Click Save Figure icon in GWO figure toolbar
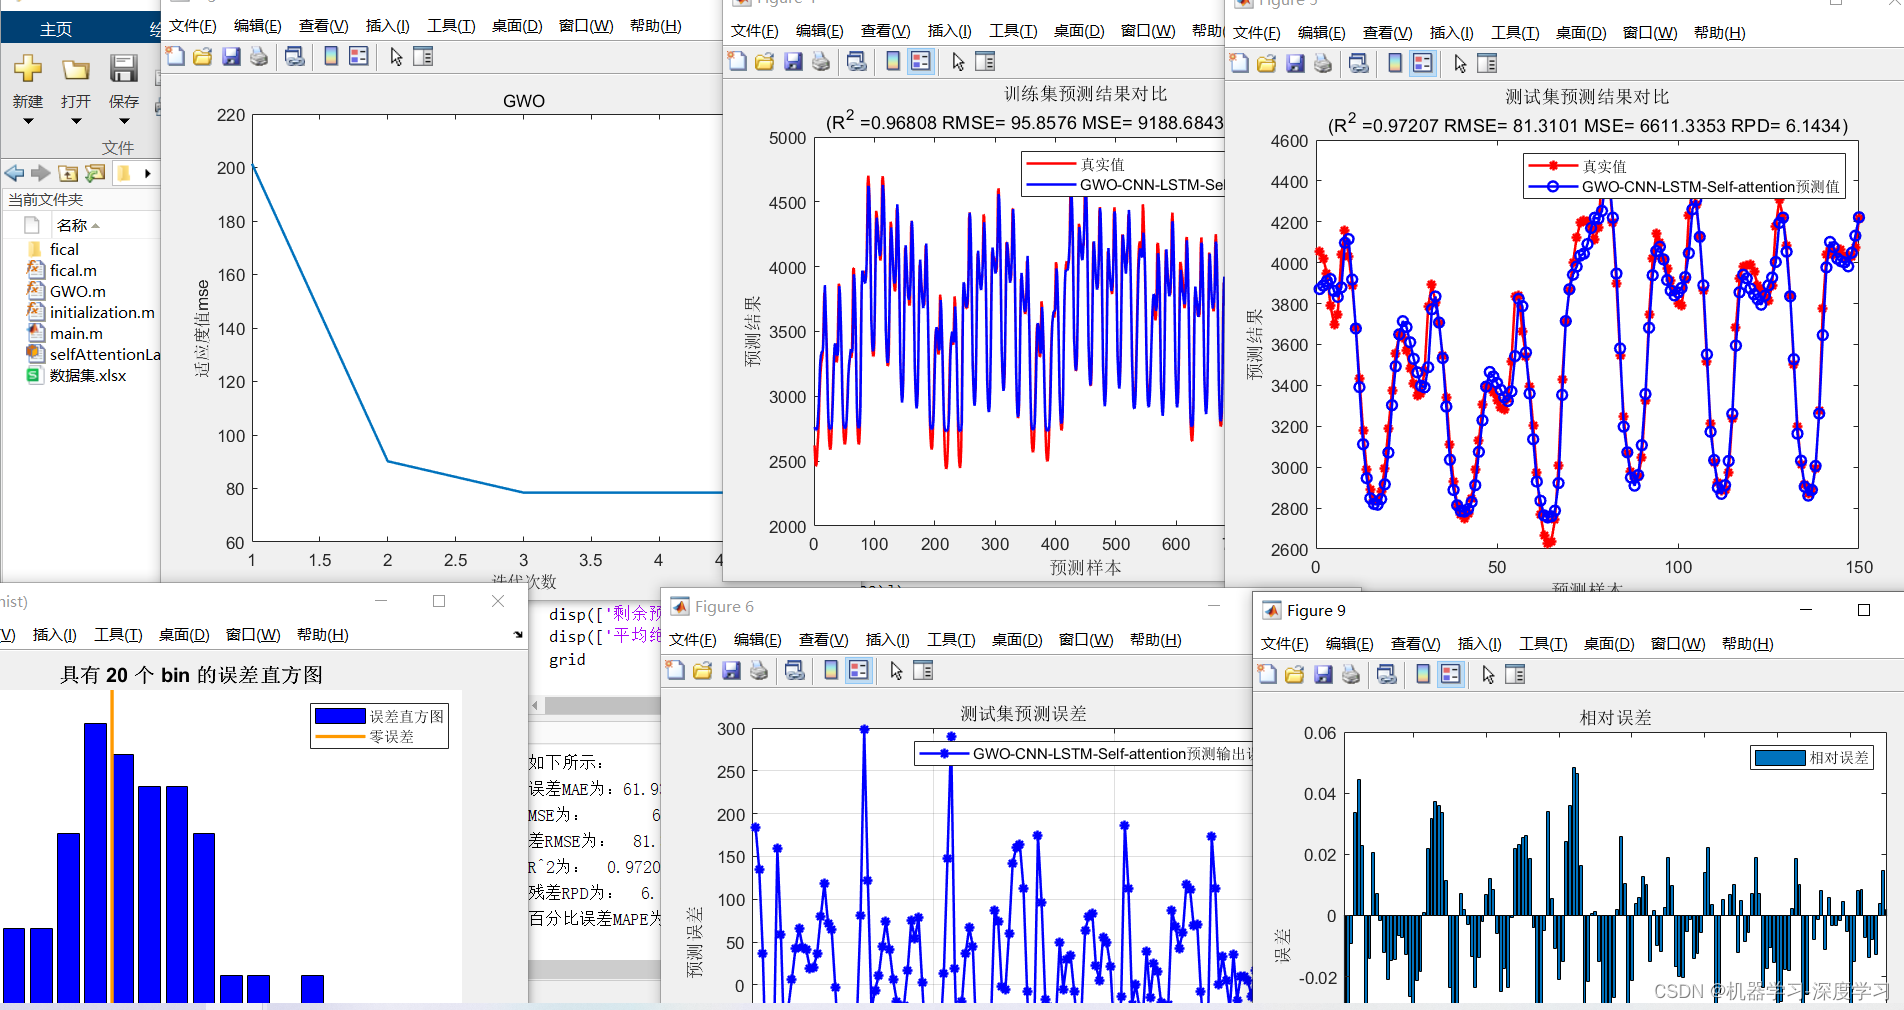This screenshot has height=1010, width=1904. tap(231, 56)
